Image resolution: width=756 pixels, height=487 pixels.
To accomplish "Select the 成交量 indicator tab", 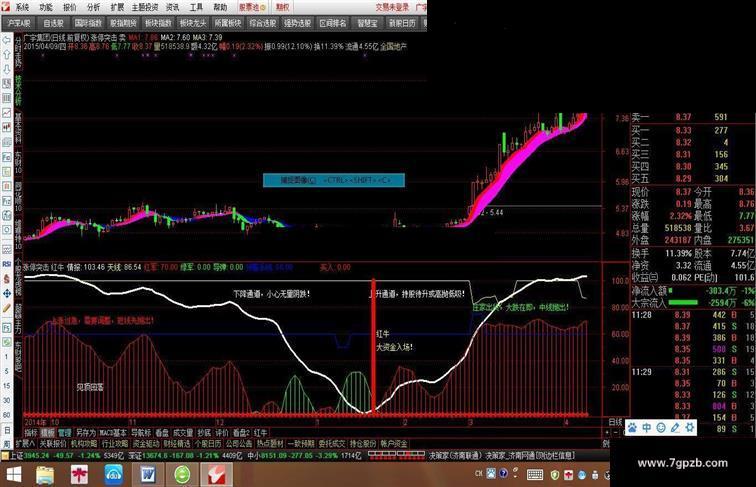I will [x=183, y=433].
